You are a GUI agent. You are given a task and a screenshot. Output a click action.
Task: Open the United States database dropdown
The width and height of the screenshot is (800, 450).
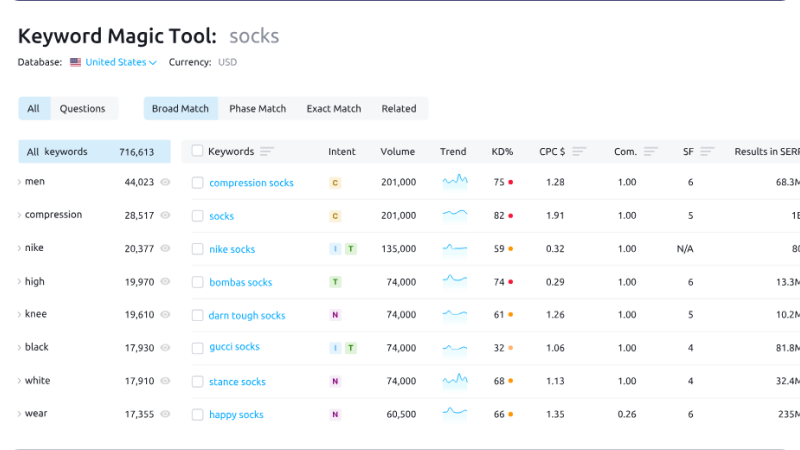tap(121, 62)
